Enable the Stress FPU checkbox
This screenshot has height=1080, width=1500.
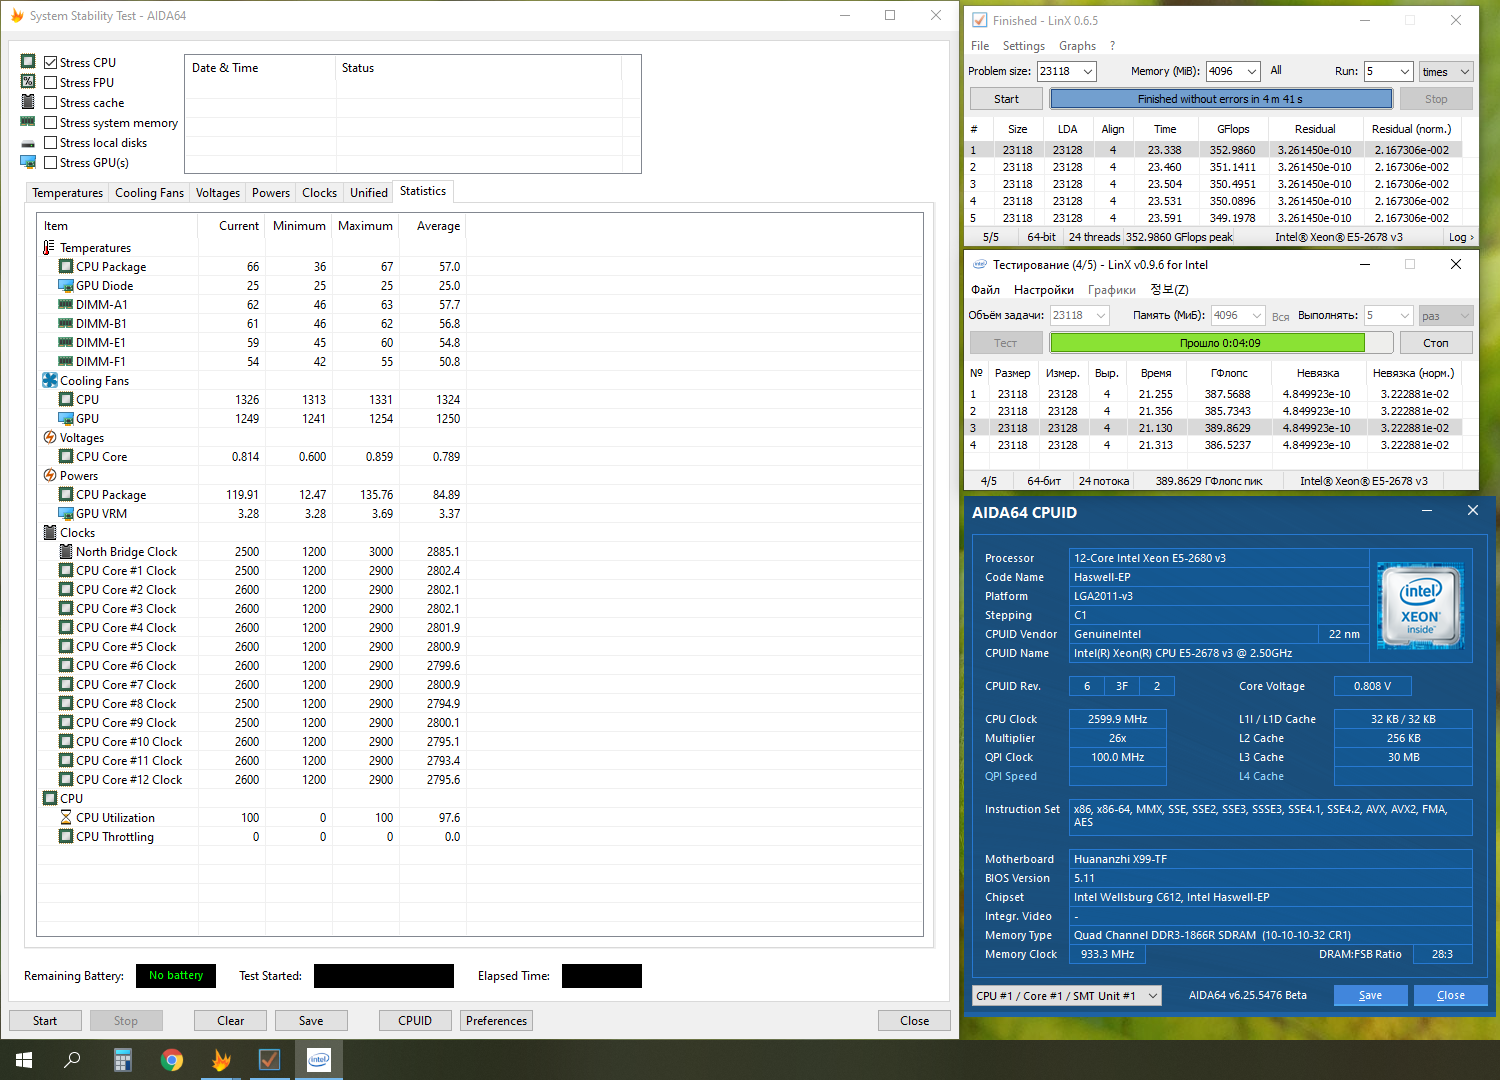[x=50, y=82]
